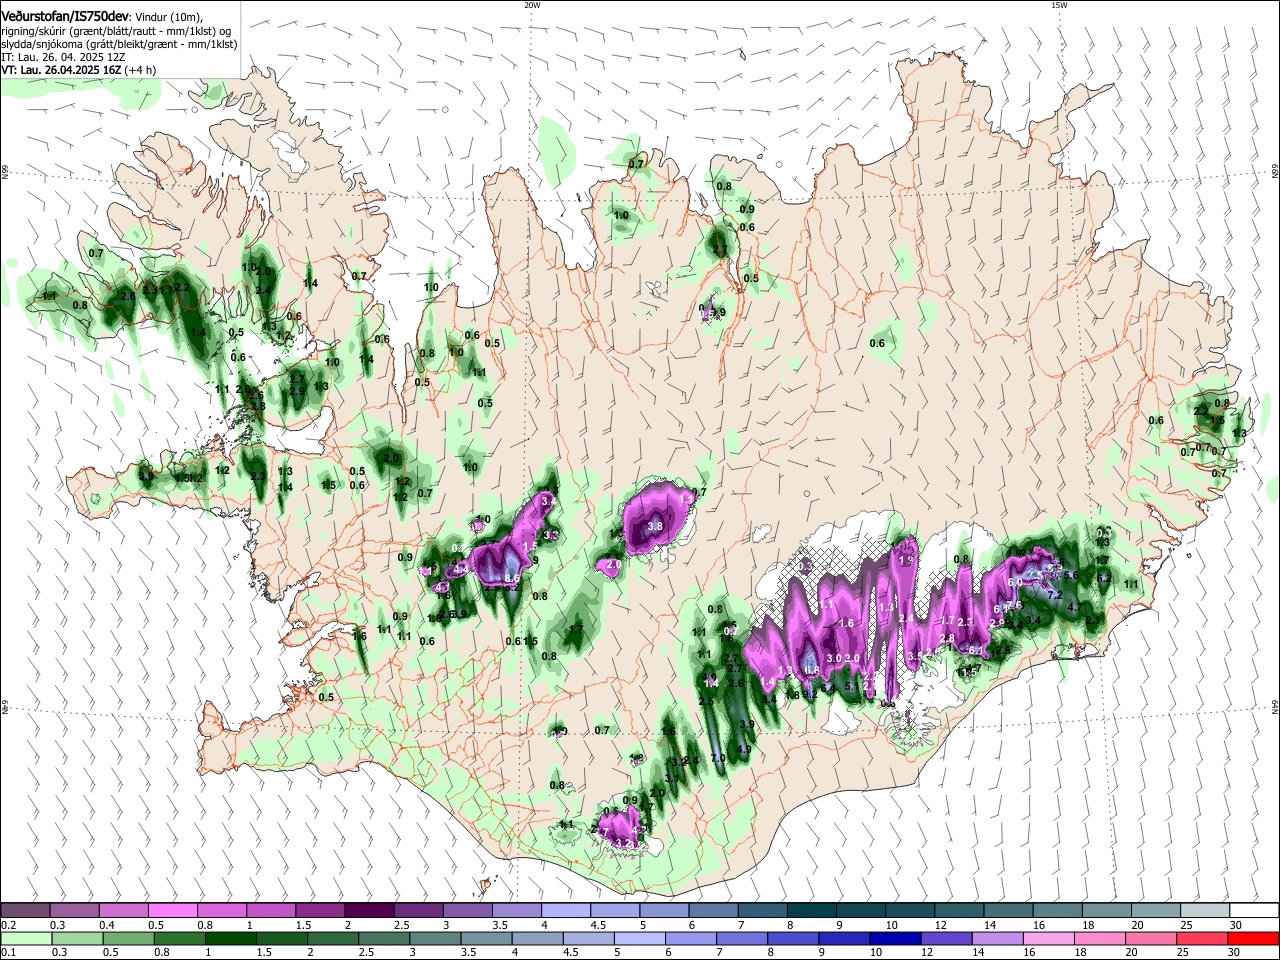
Task: Click the 7.2 precipitation value on the map
Action: [1053, 595]
